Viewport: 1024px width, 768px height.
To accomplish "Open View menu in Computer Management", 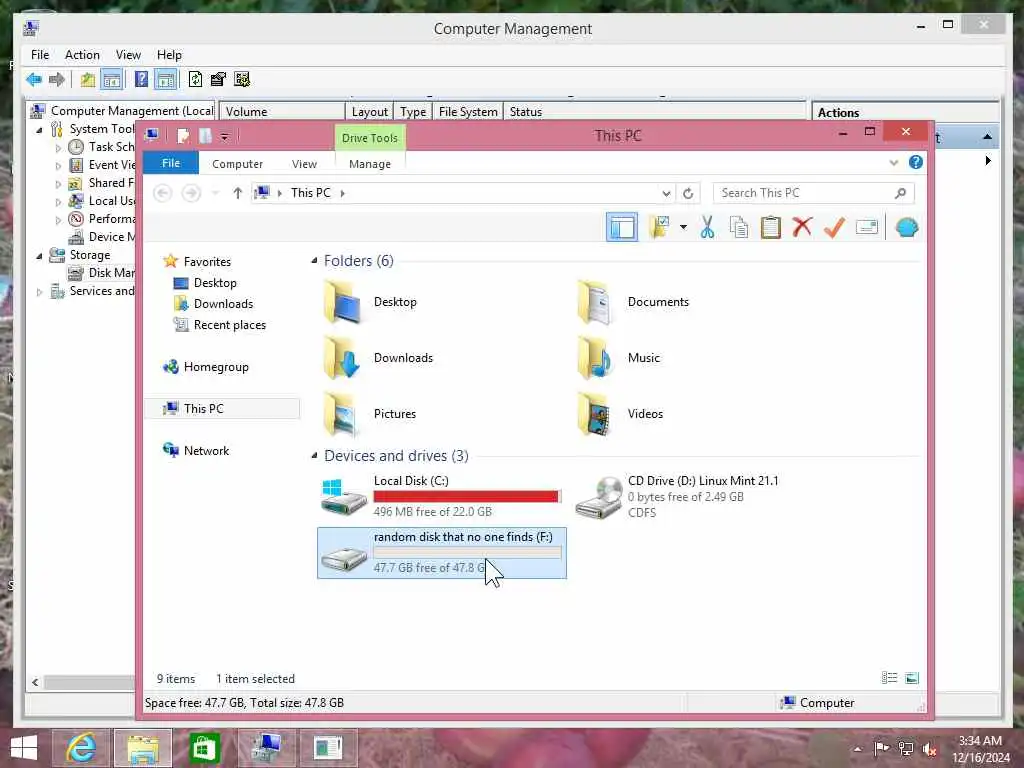I will (x=128, y=55).
